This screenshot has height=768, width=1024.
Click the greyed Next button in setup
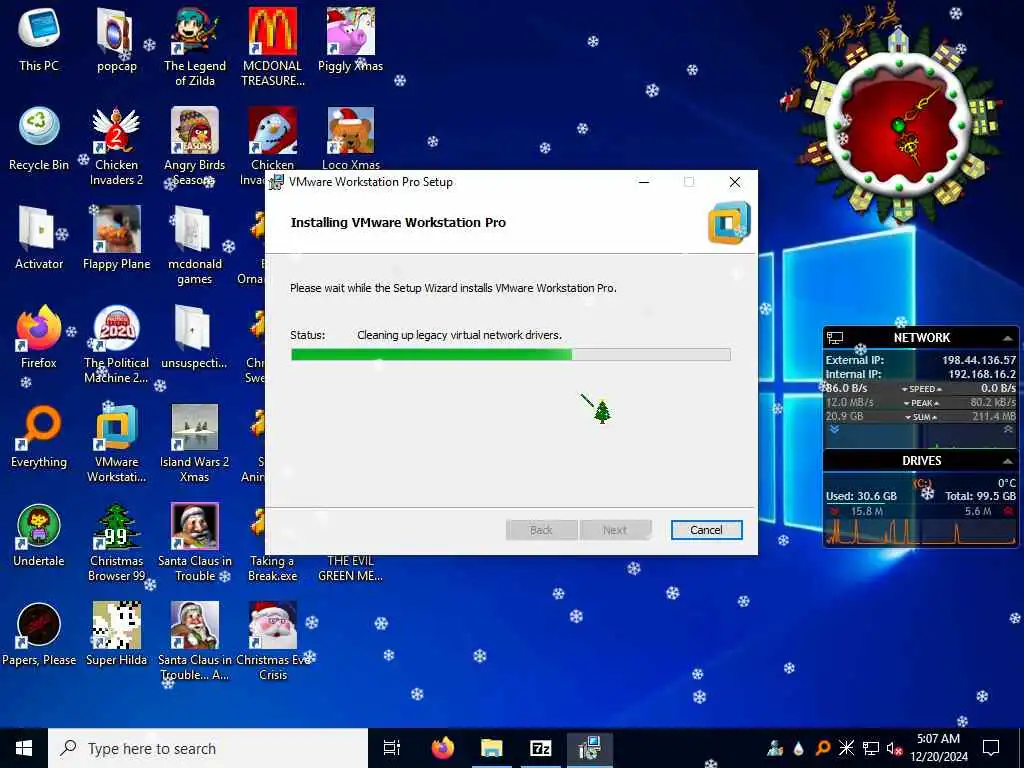(x=615, y=530)
